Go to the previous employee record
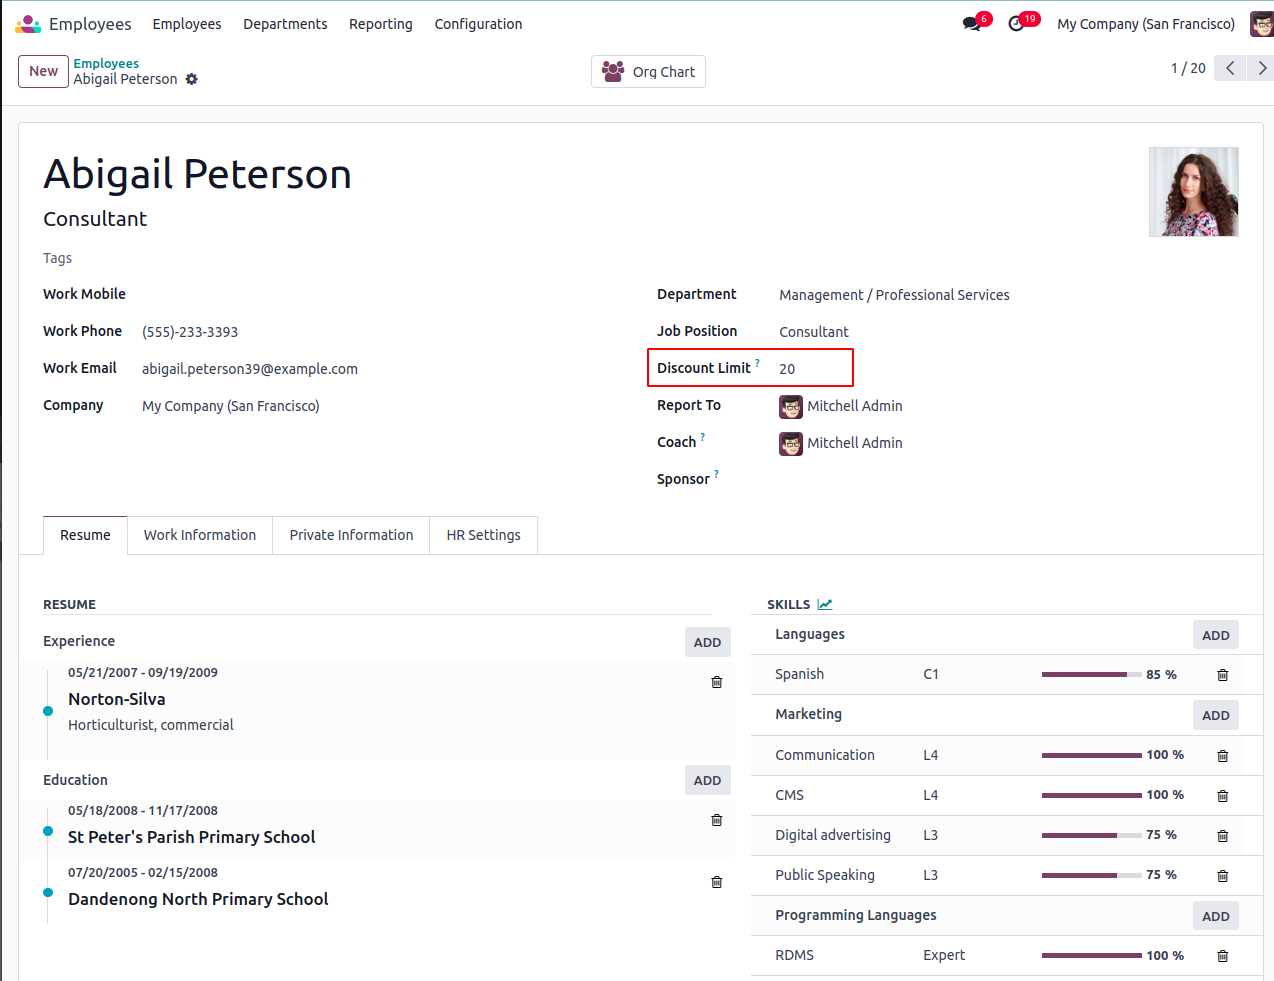1274x981 pixels. click(1230, 68)
